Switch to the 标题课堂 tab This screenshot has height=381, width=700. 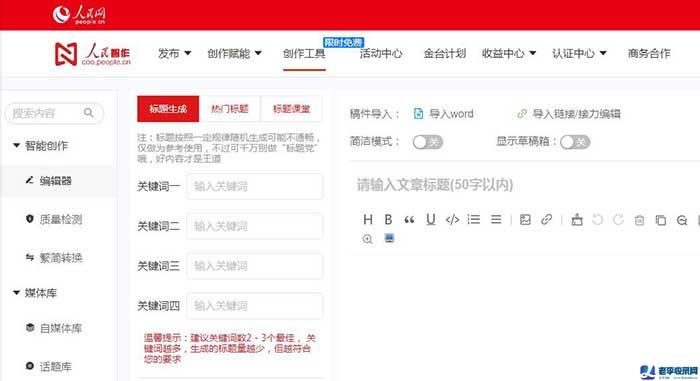[291, 109]
